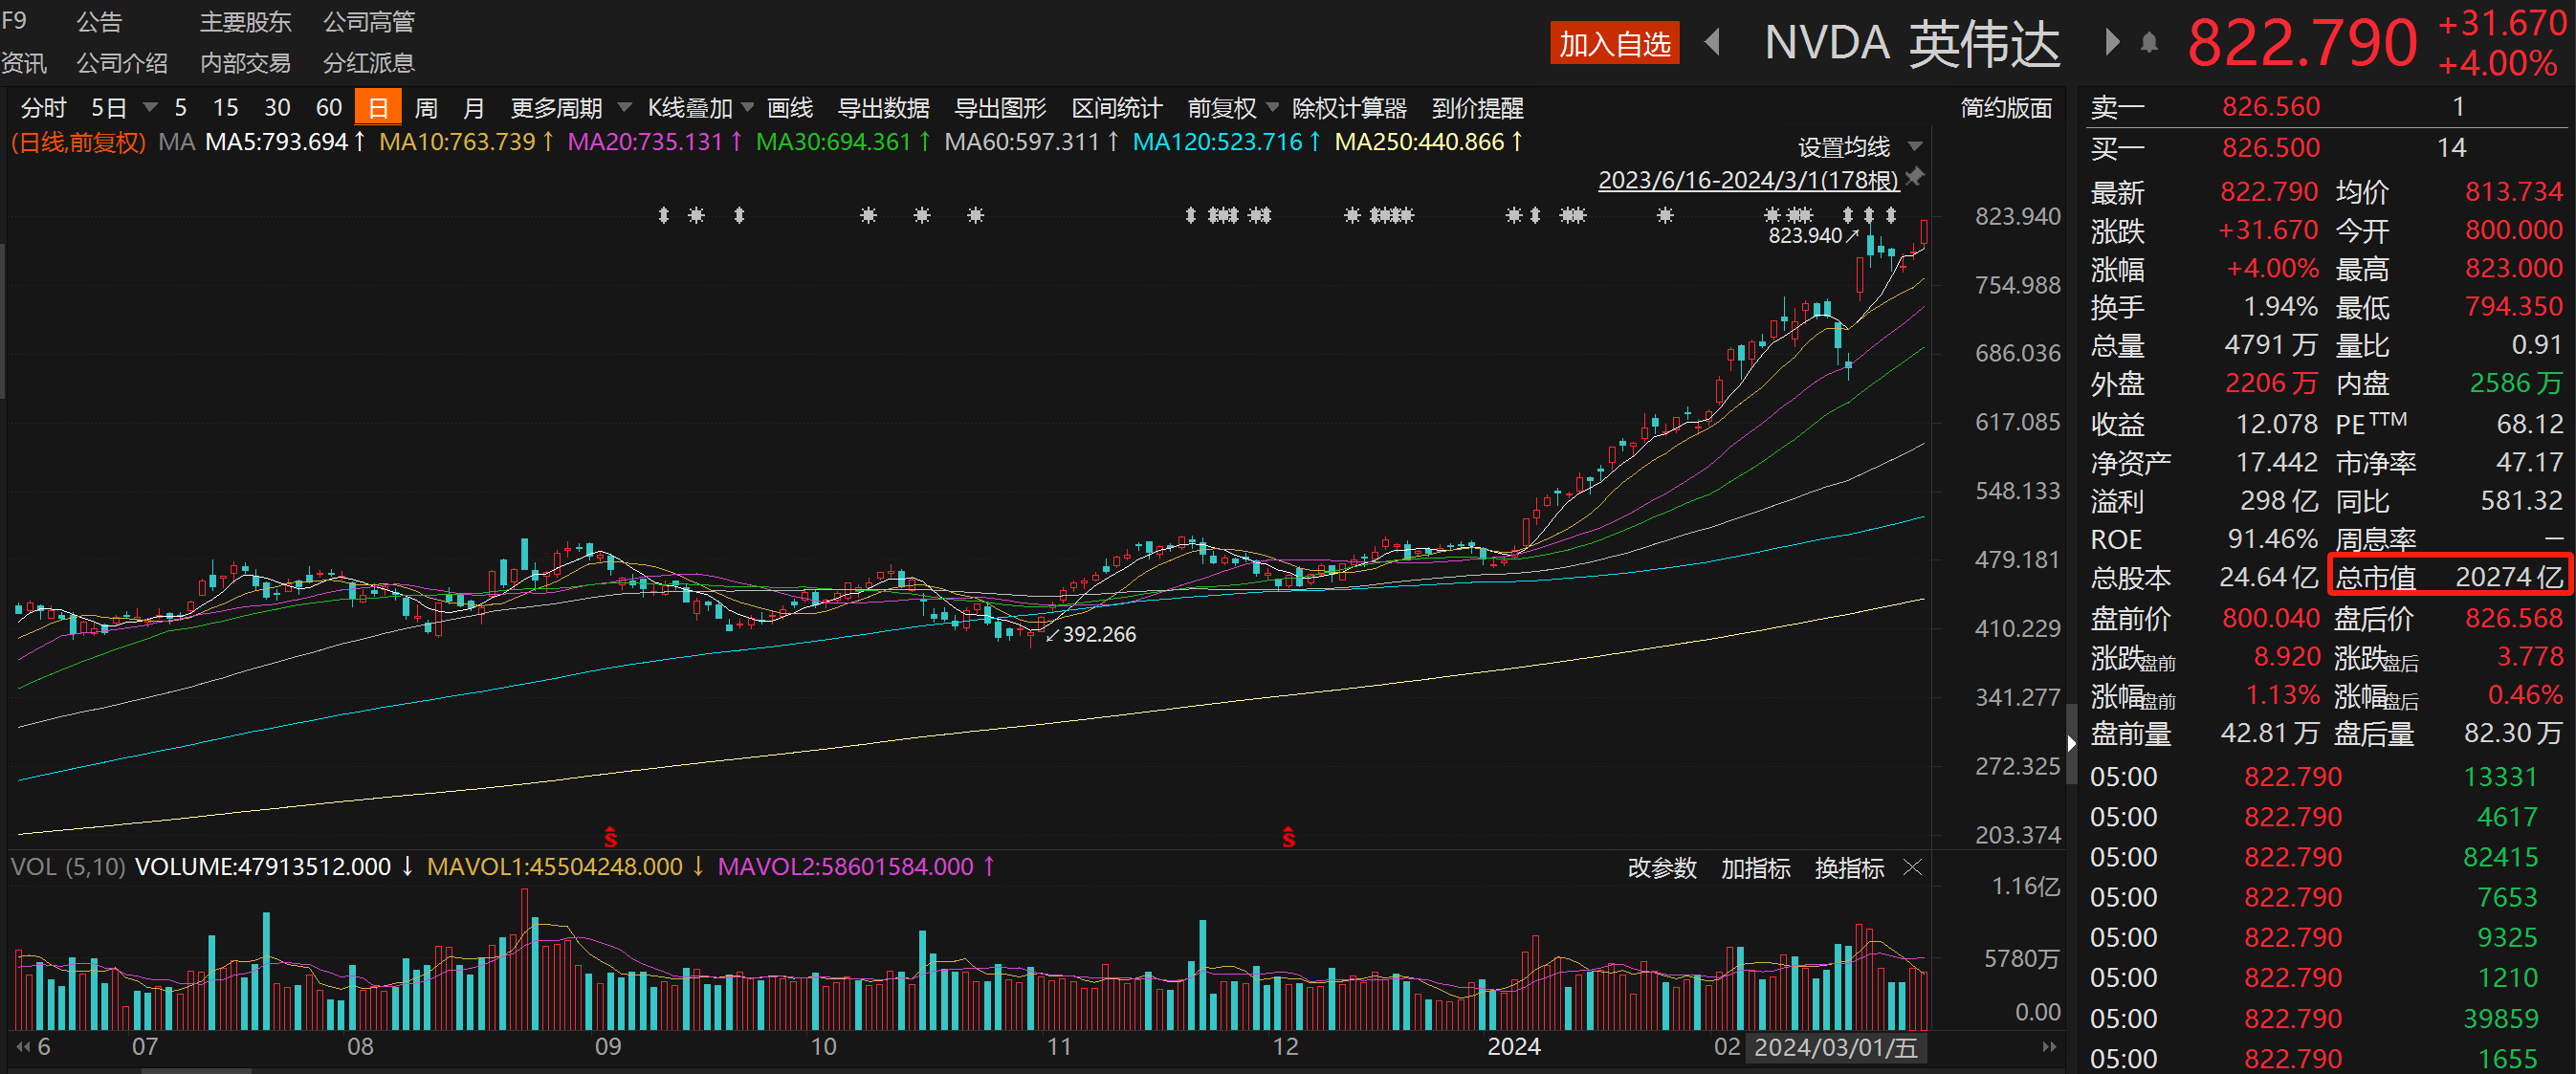Click the MA5:793.694 indicator label
This screenshot has width=2576, height=1074.
pyautogui.click(x=285, y=142)
